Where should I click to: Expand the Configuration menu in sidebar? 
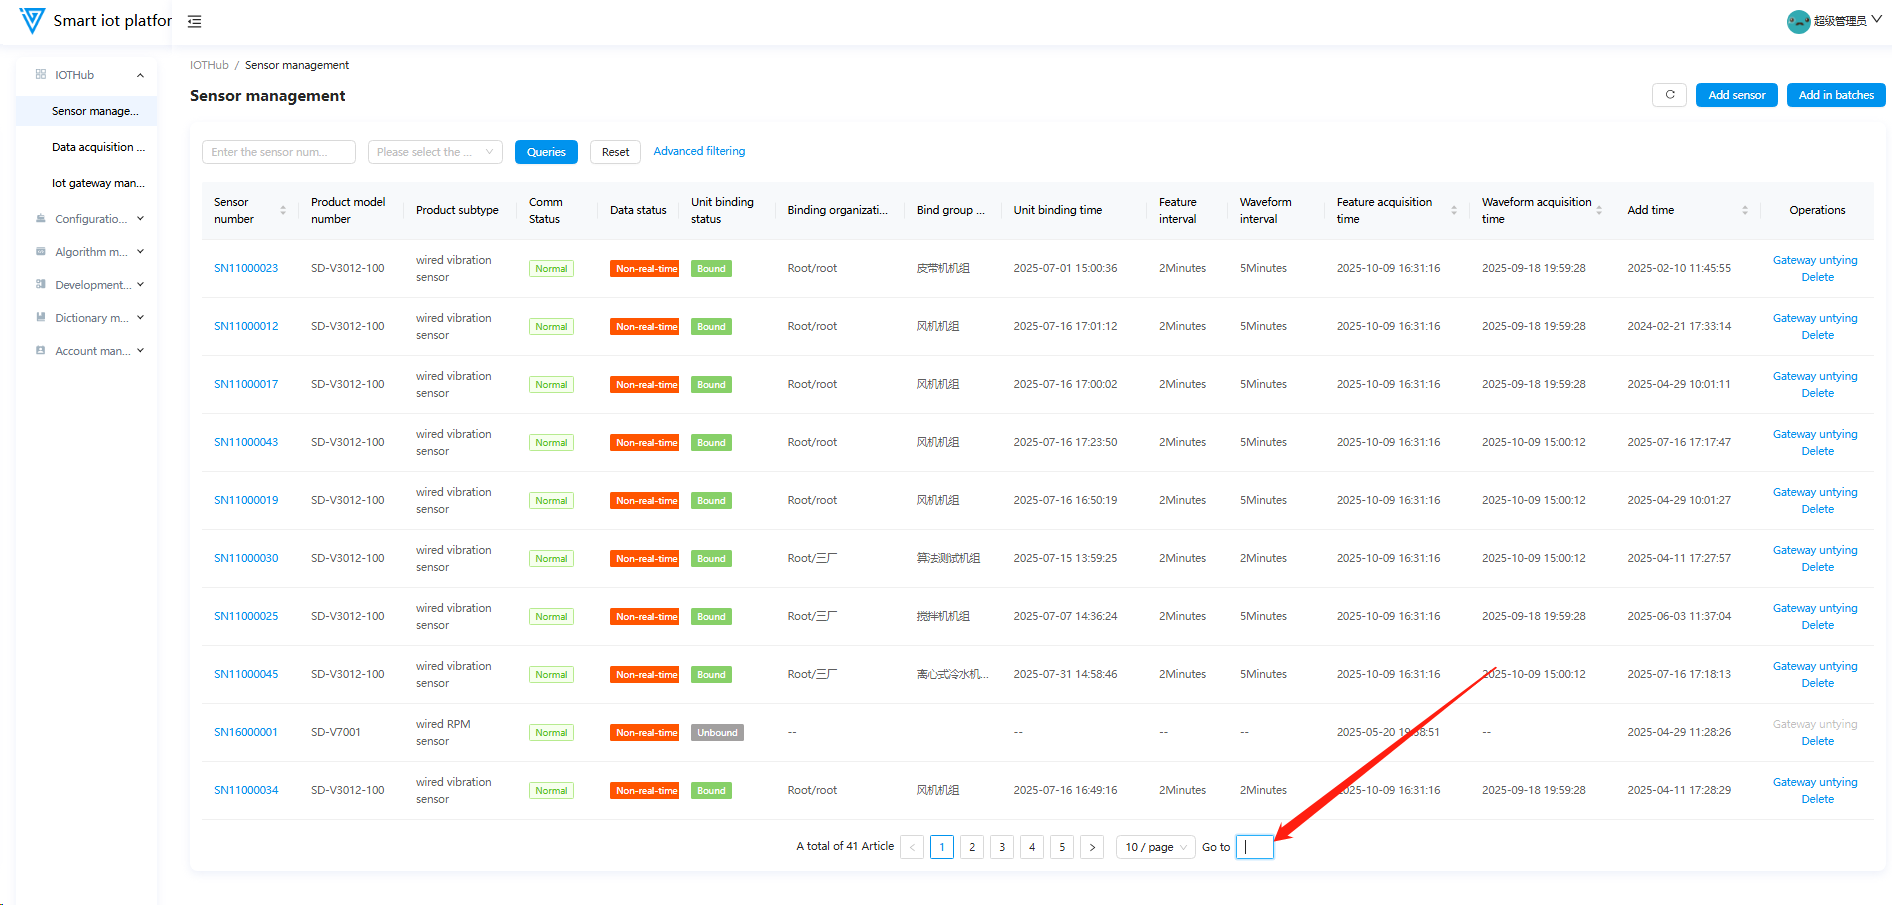91,219
